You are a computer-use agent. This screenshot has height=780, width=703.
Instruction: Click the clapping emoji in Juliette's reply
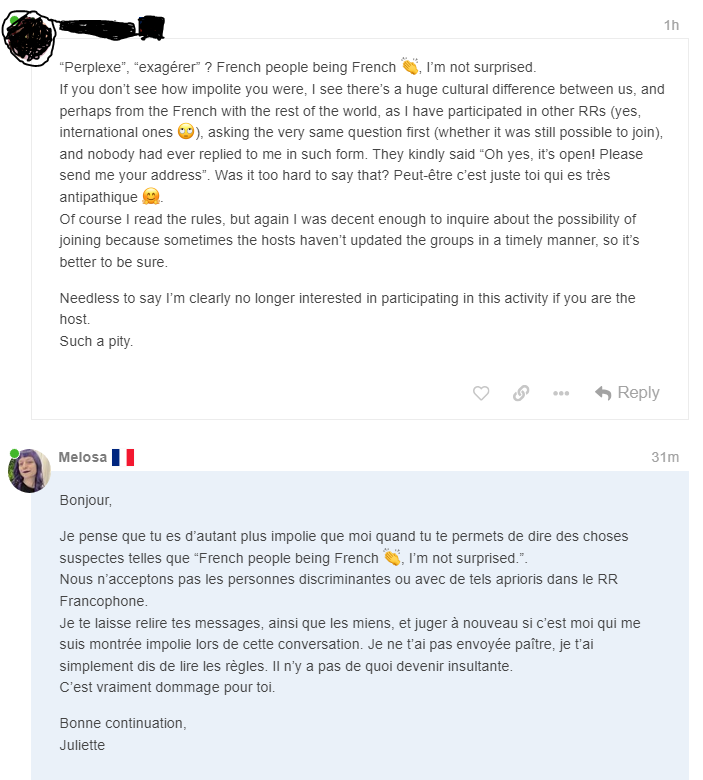point(392,558)
